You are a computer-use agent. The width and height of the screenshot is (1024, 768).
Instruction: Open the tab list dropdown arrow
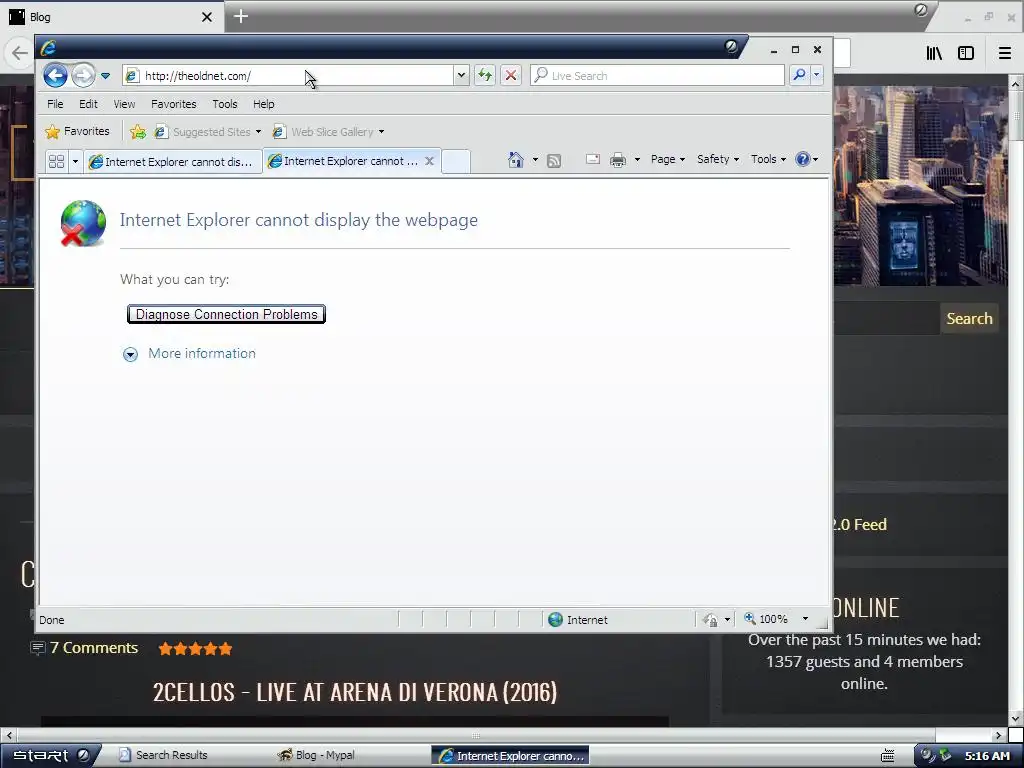[75, 161]
